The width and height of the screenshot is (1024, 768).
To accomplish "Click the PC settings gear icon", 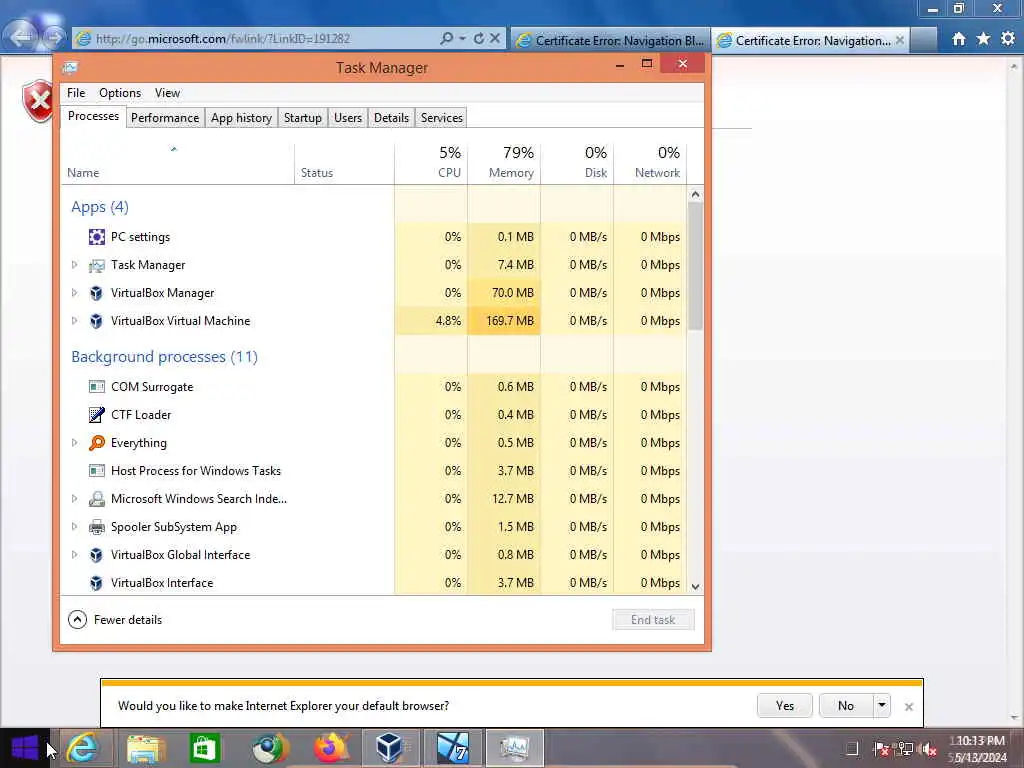I will pyautogui.click(x=97, y=237).
